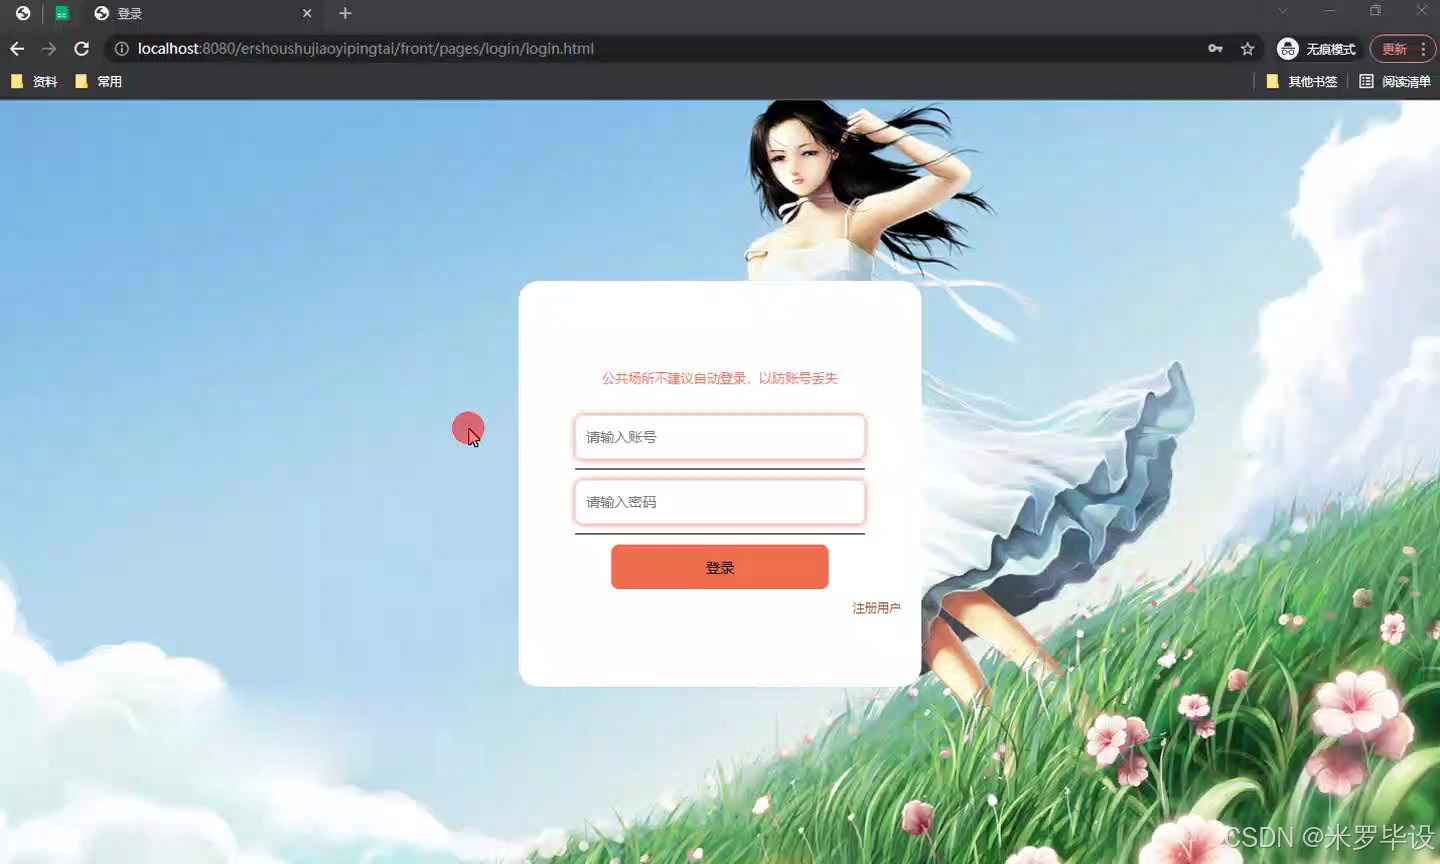Focus the 请输入账号 account field
1440x864 pixels.
point(720,437)
